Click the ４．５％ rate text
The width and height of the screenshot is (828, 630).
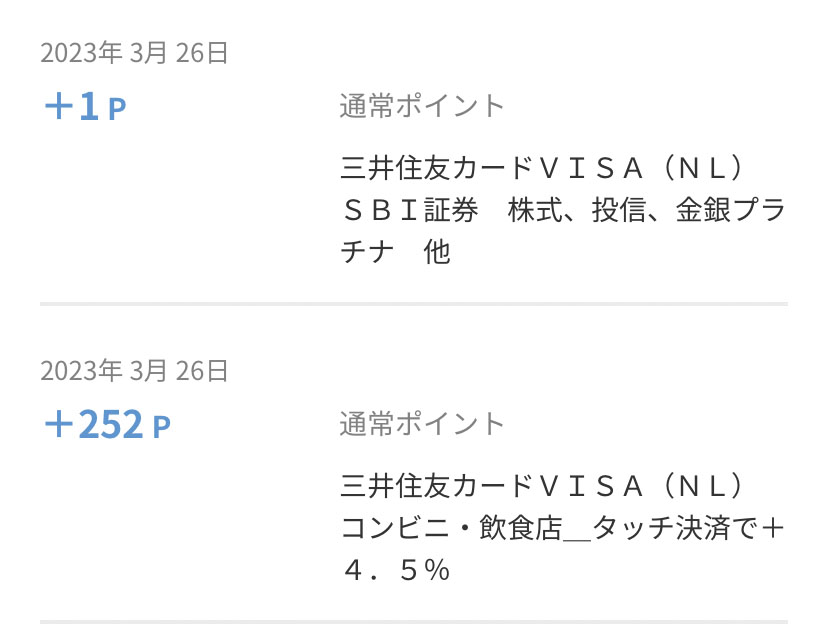tap(396, 570)
